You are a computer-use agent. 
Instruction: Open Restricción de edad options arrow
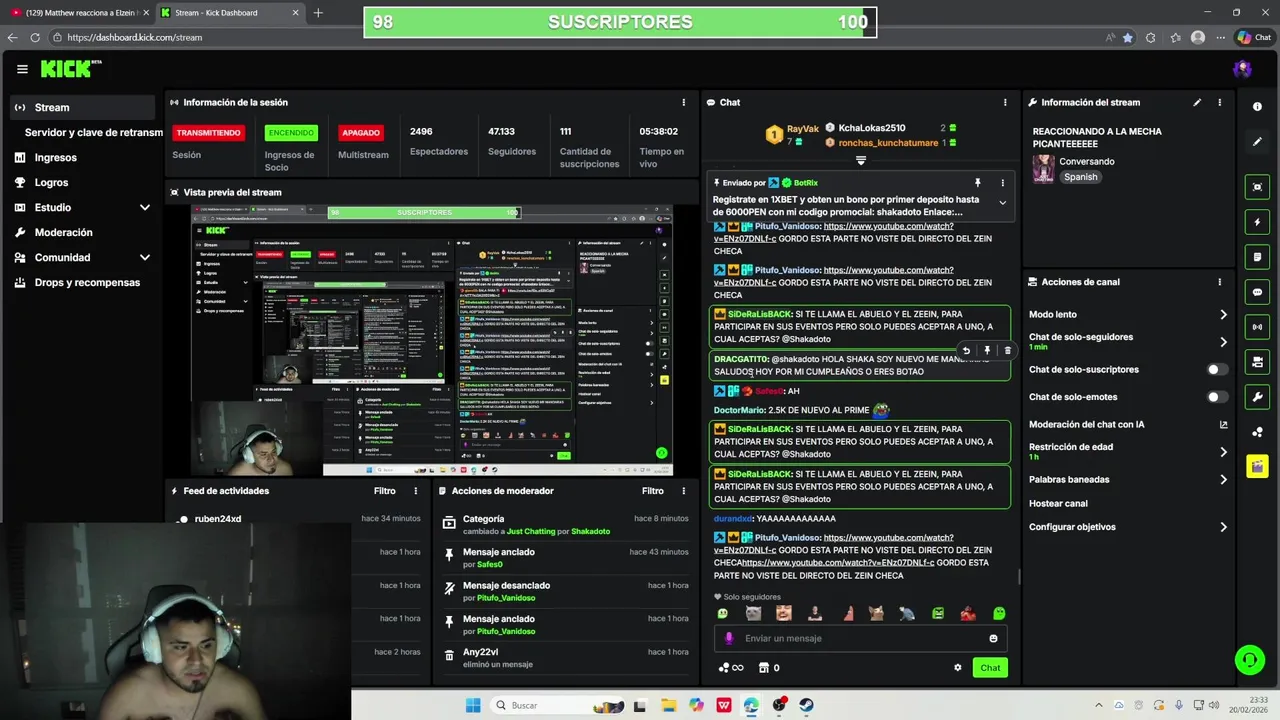click(1223, 452)
